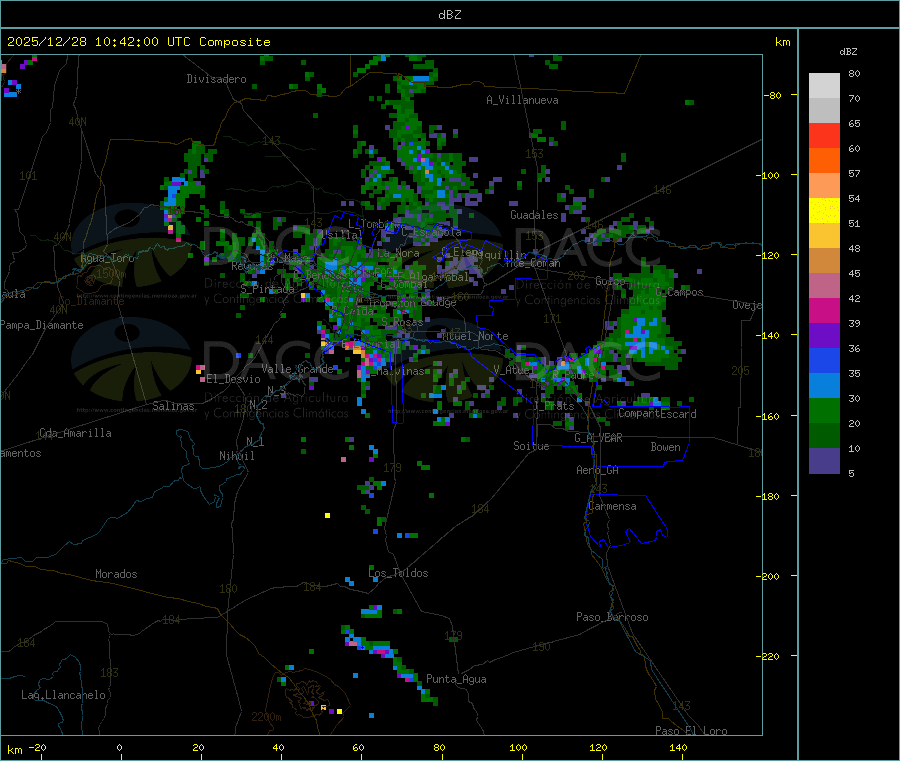Click the A_Villanueva map label

click(522, 100)
